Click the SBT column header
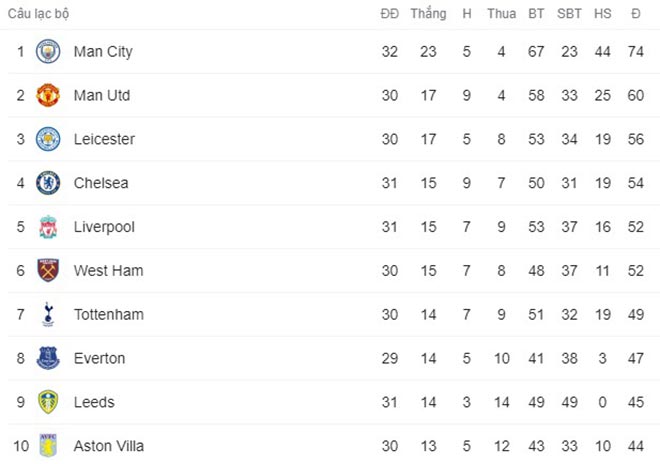660x464 pixels. click(569, 14)
